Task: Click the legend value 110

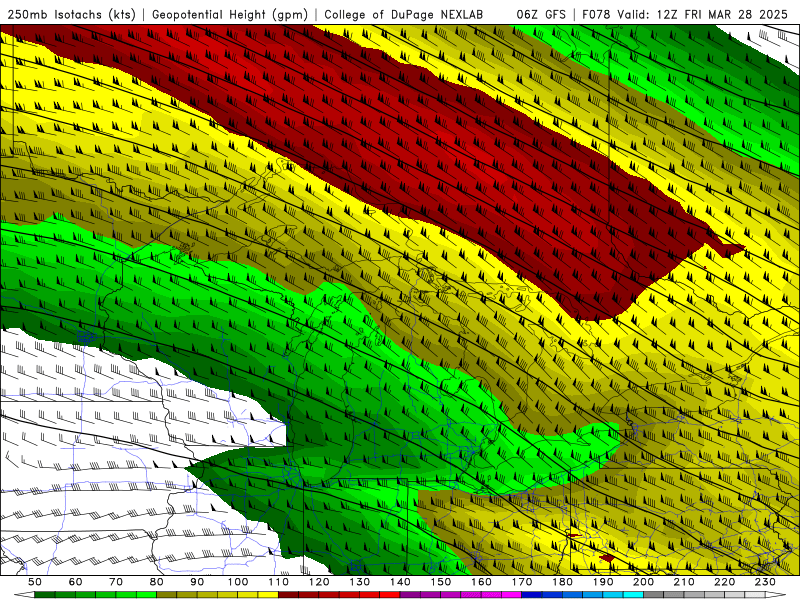Action: (279, 582)
